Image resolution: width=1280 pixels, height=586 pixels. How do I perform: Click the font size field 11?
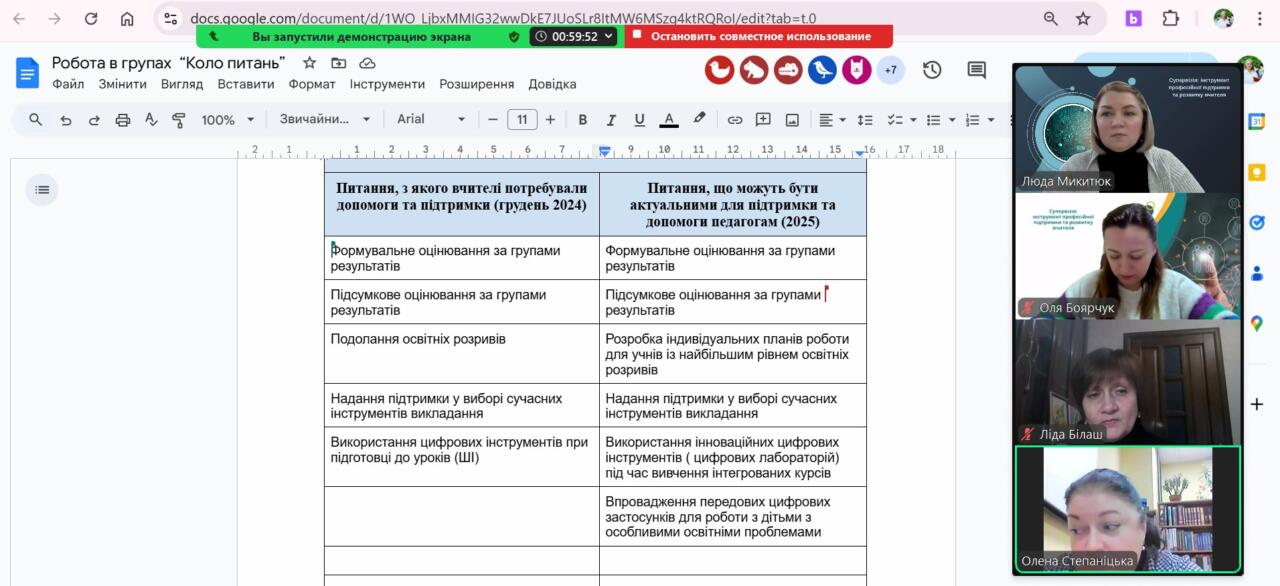522,120
